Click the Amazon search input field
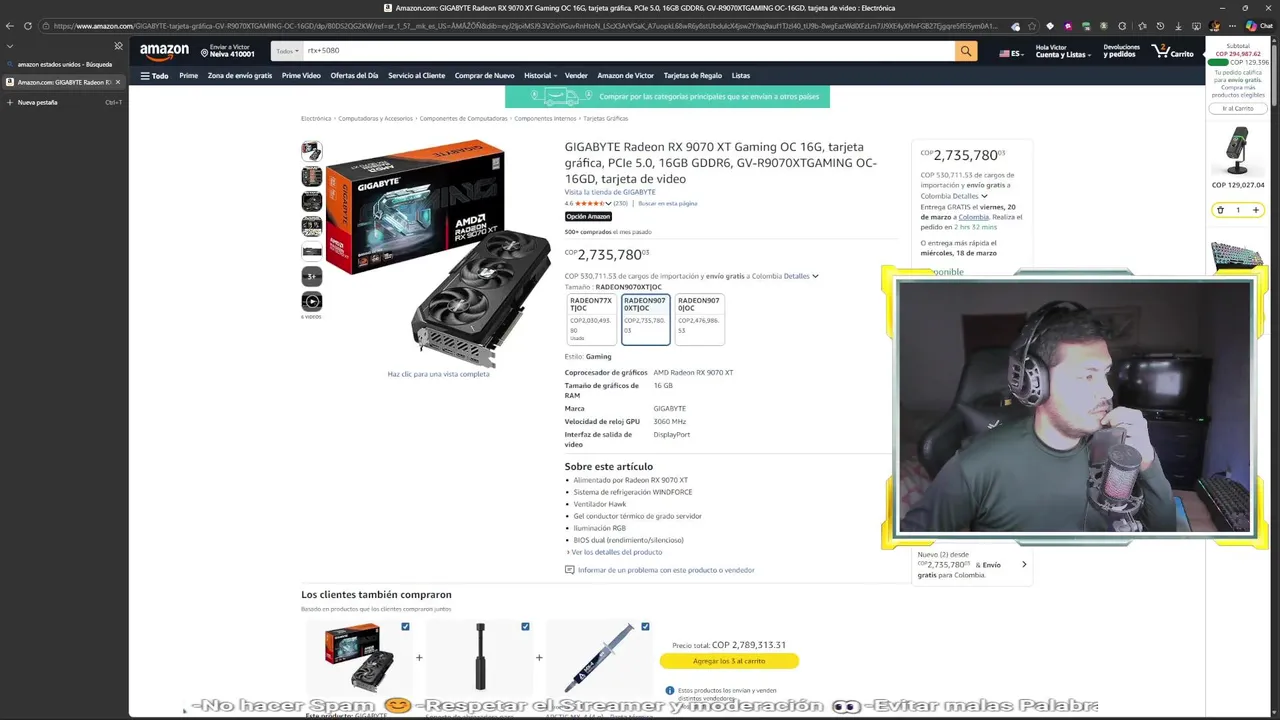This screenshot has height=720, width=1280. pyautogui.click(x=628, y=51)
